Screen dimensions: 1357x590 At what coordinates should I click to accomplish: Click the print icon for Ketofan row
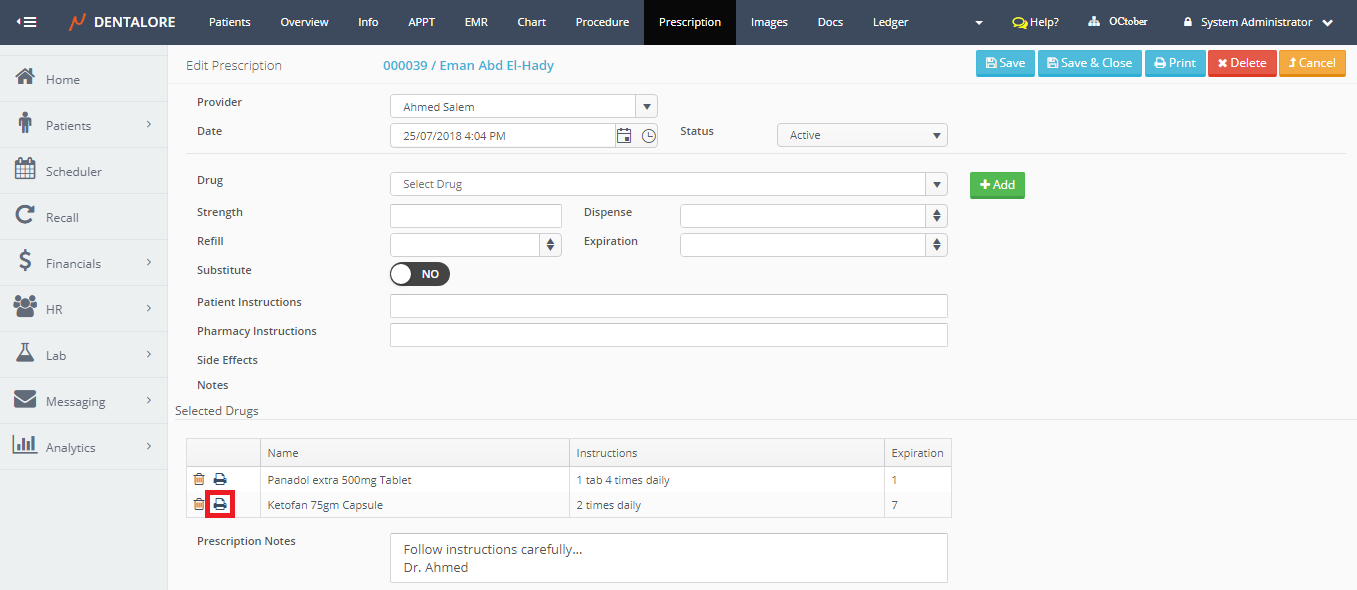point(220,505)
